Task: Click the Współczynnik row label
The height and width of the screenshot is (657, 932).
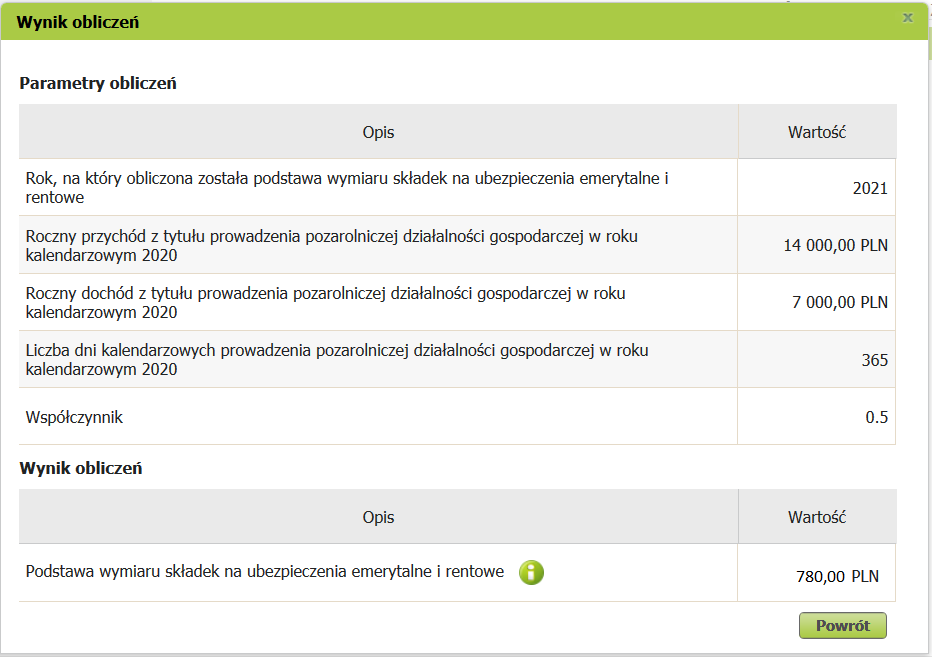Action: 74,417
